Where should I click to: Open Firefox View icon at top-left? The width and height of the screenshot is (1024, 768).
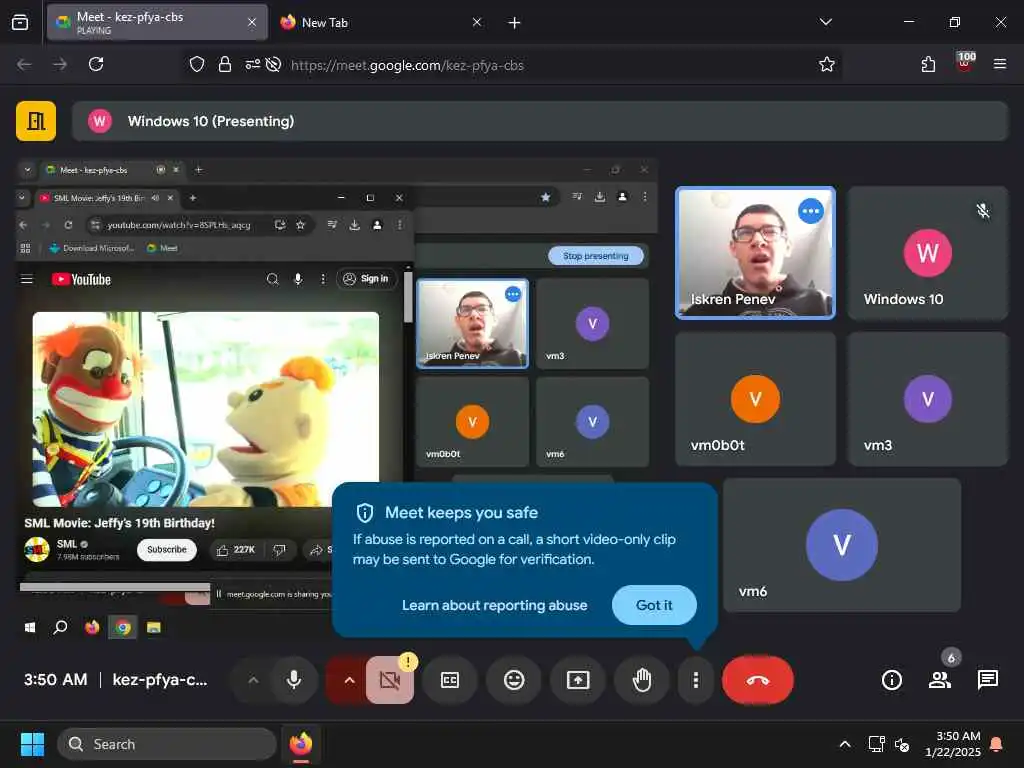click(x=20, y=22)
